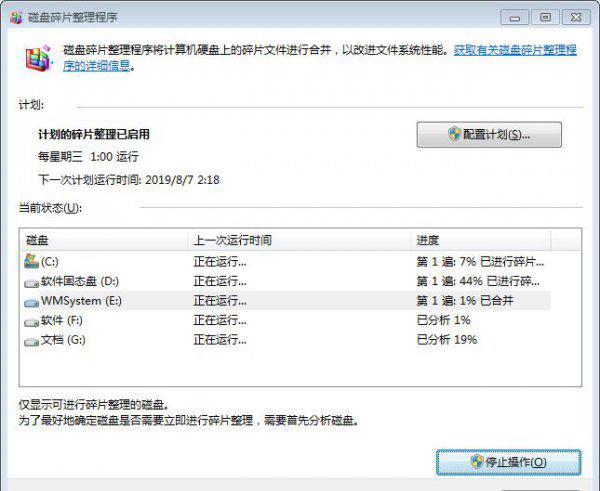Click the shield icon on 配置计划 button
Screen dimensions: 600x491
coord(454,134)
